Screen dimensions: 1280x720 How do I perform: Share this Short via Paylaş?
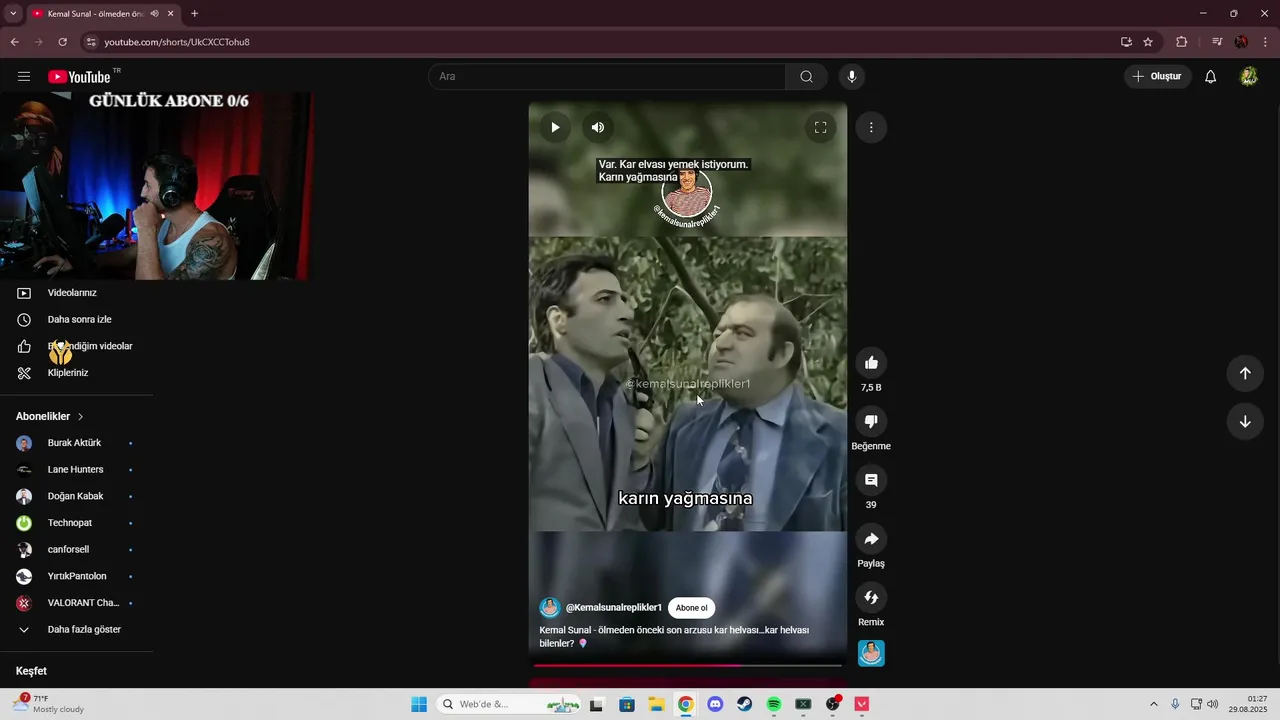(871, 539)
